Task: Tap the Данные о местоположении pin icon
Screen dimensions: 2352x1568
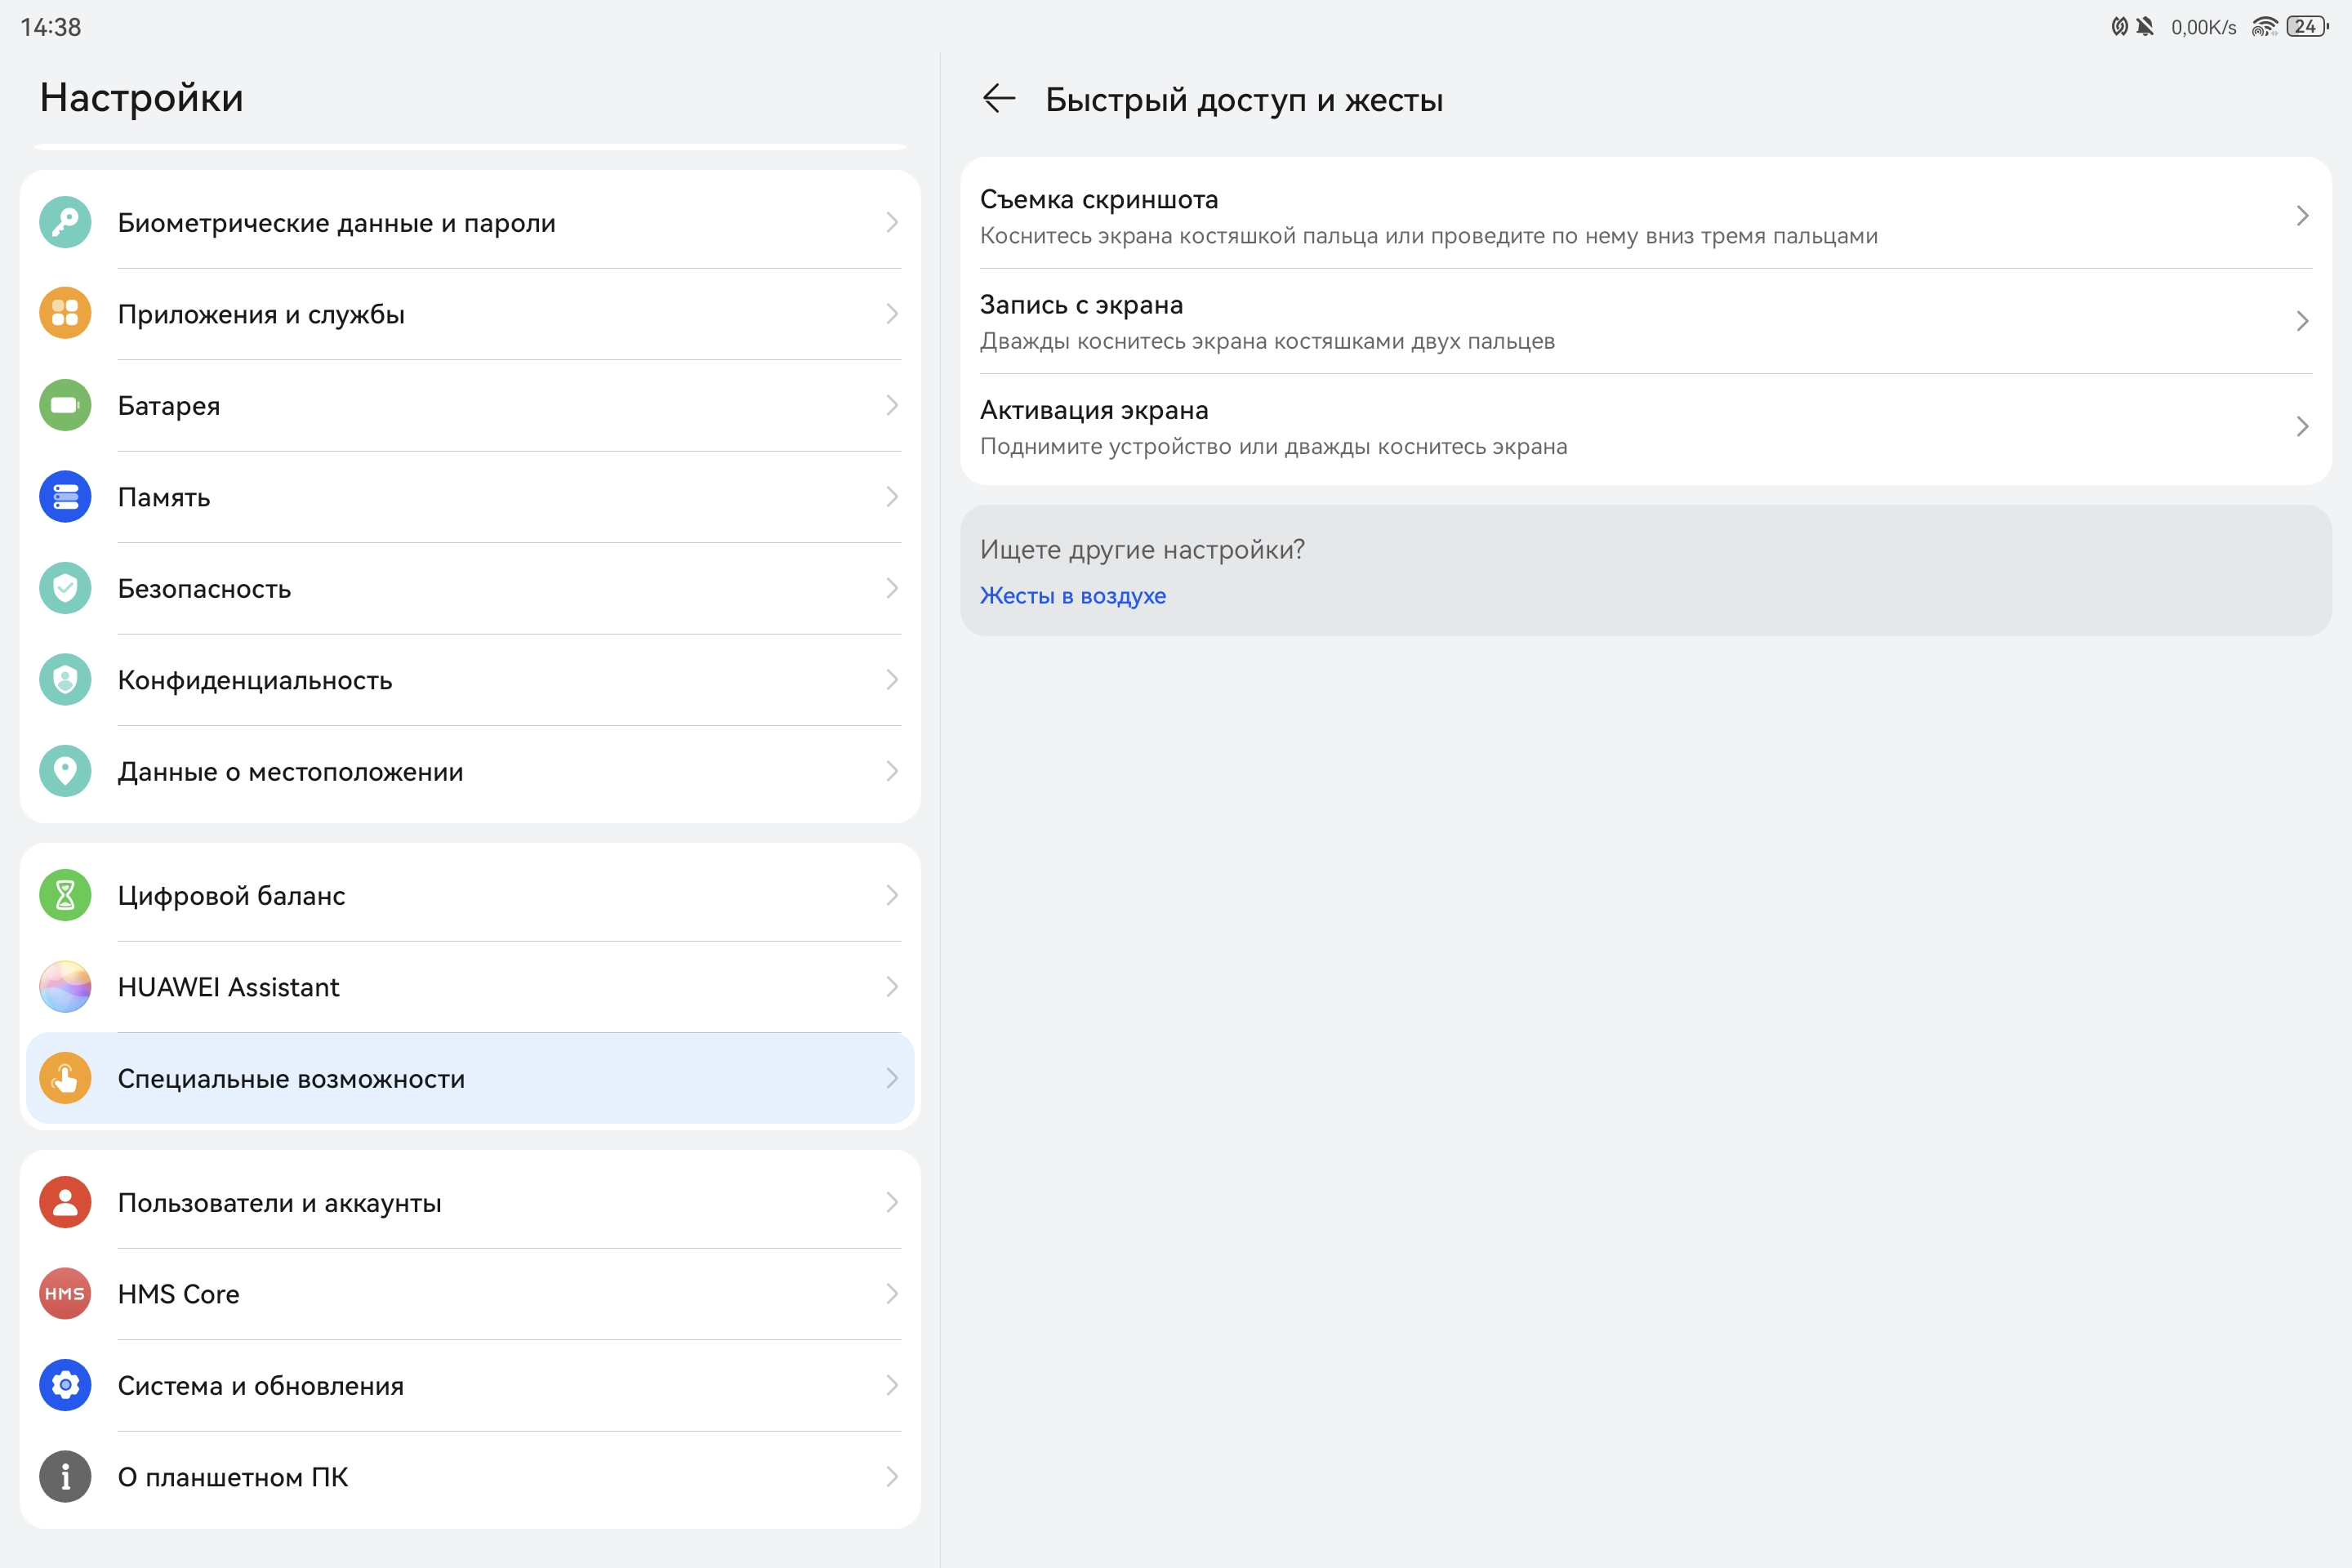Action: tap(65, 771)
